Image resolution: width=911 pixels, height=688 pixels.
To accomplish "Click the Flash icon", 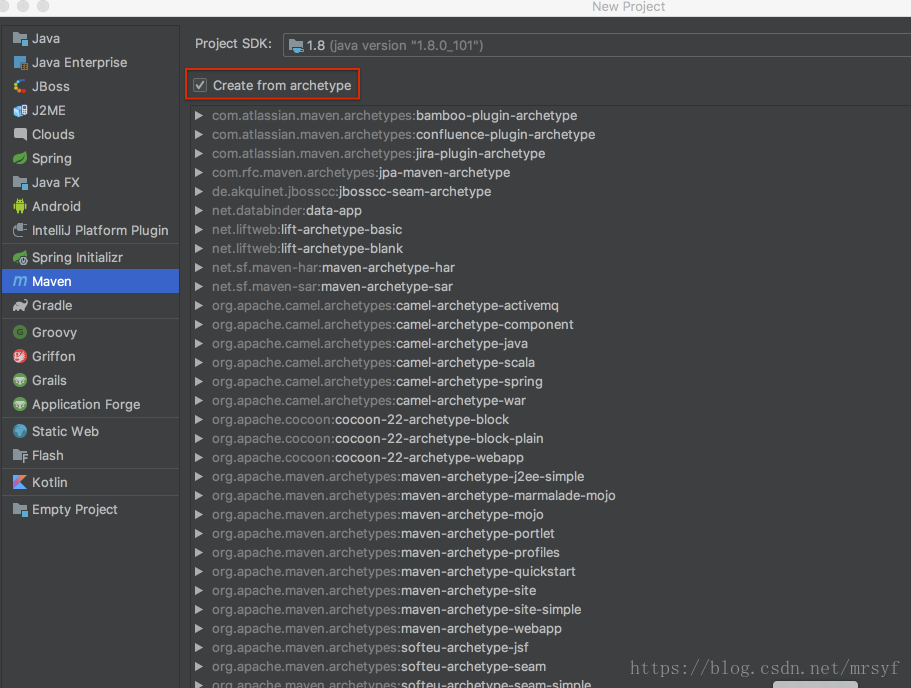I will (20, 456).
